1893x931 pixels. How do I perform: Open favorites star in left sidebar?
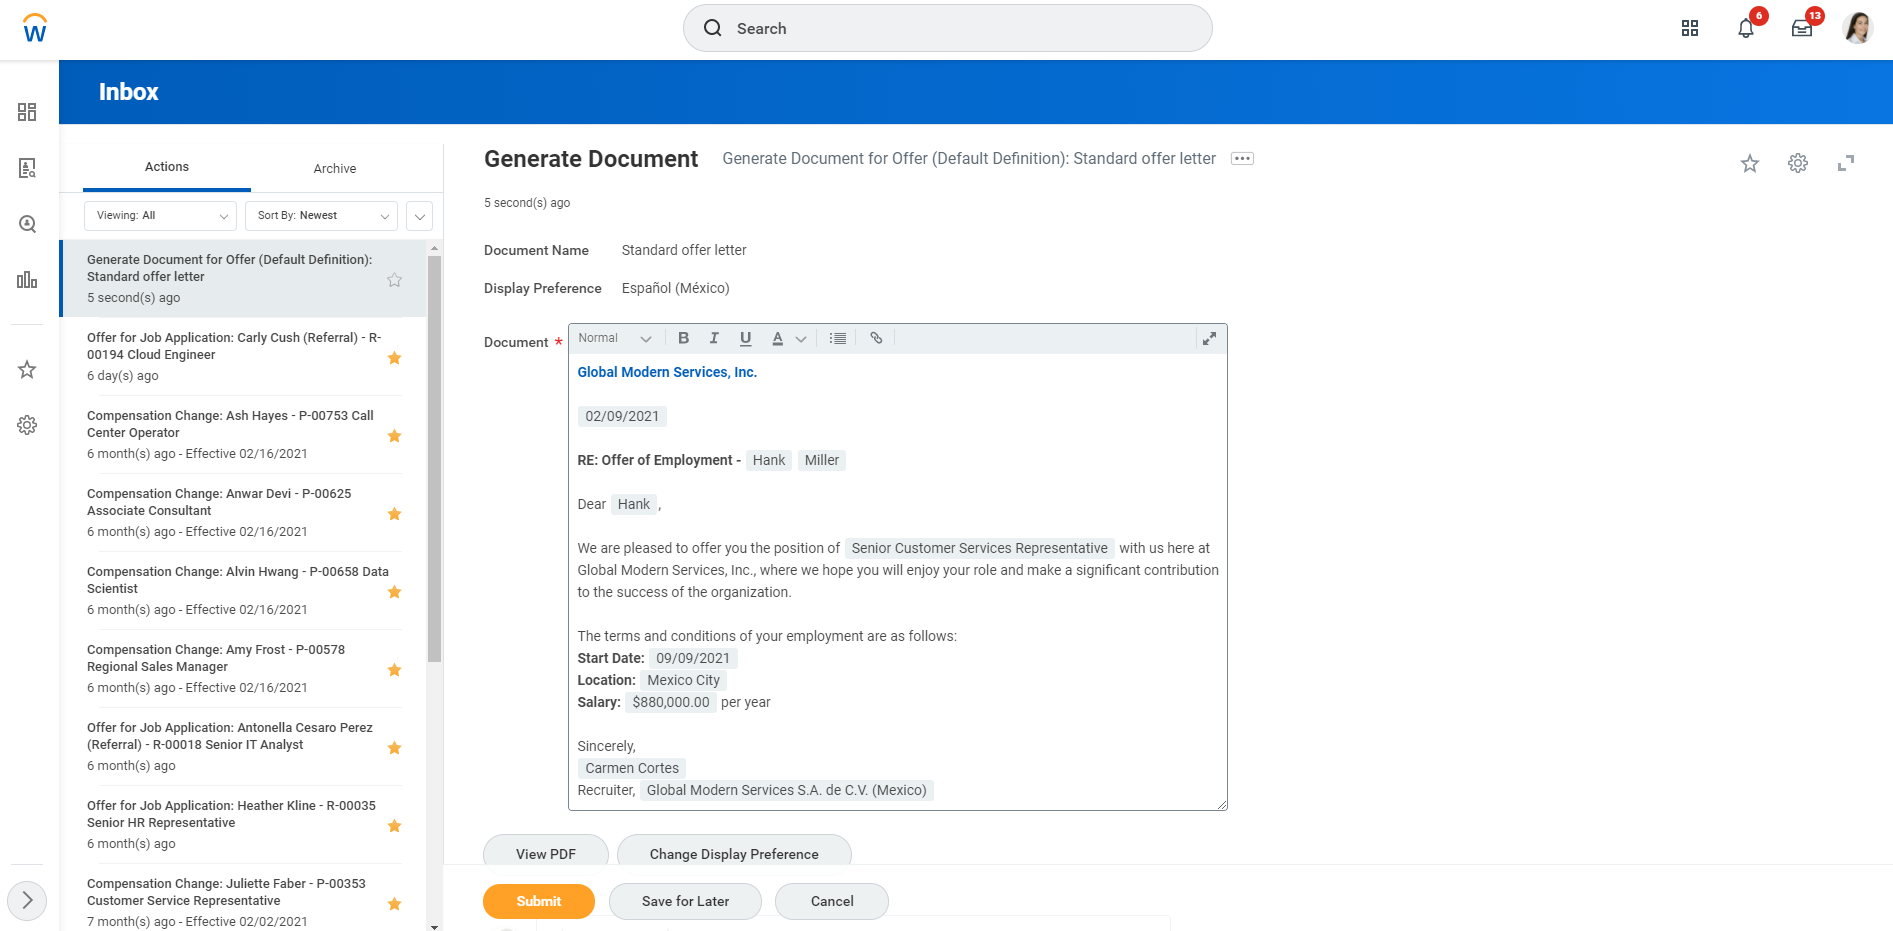27,370
